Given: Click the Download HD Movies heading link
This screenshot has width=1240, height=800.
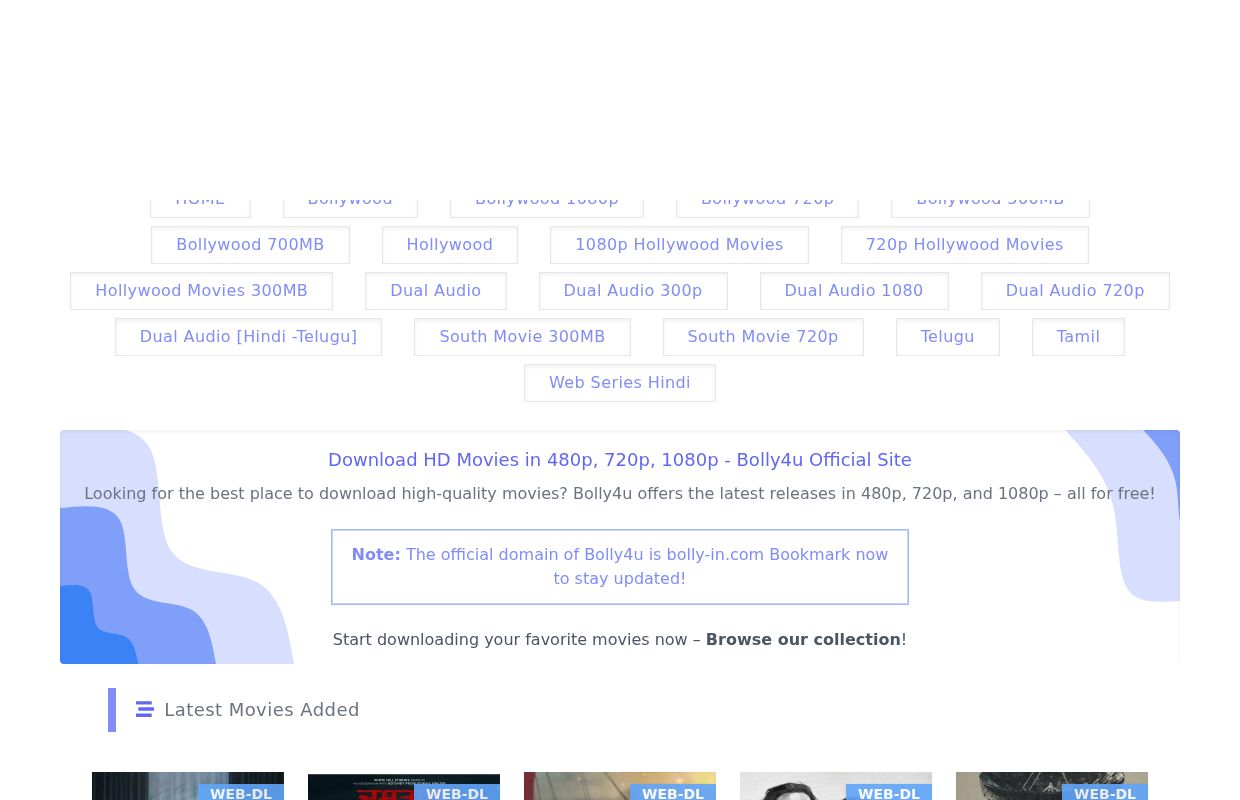Looking at the screenshot, I should [620, 460].
